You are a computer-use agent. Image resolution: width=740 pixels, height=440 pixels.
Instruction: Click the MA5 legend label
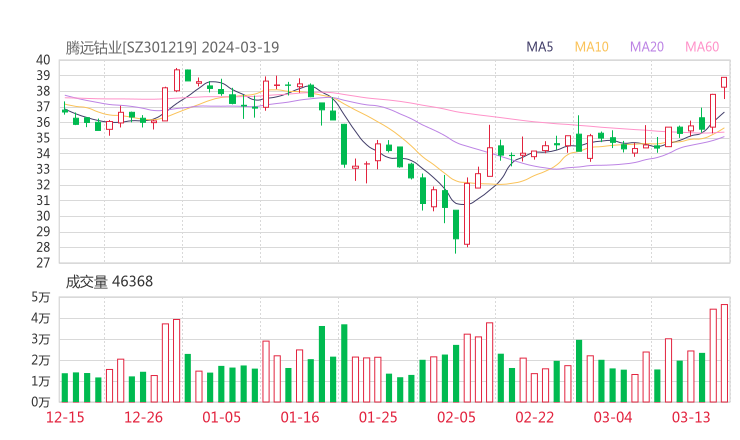coord(539,47)
